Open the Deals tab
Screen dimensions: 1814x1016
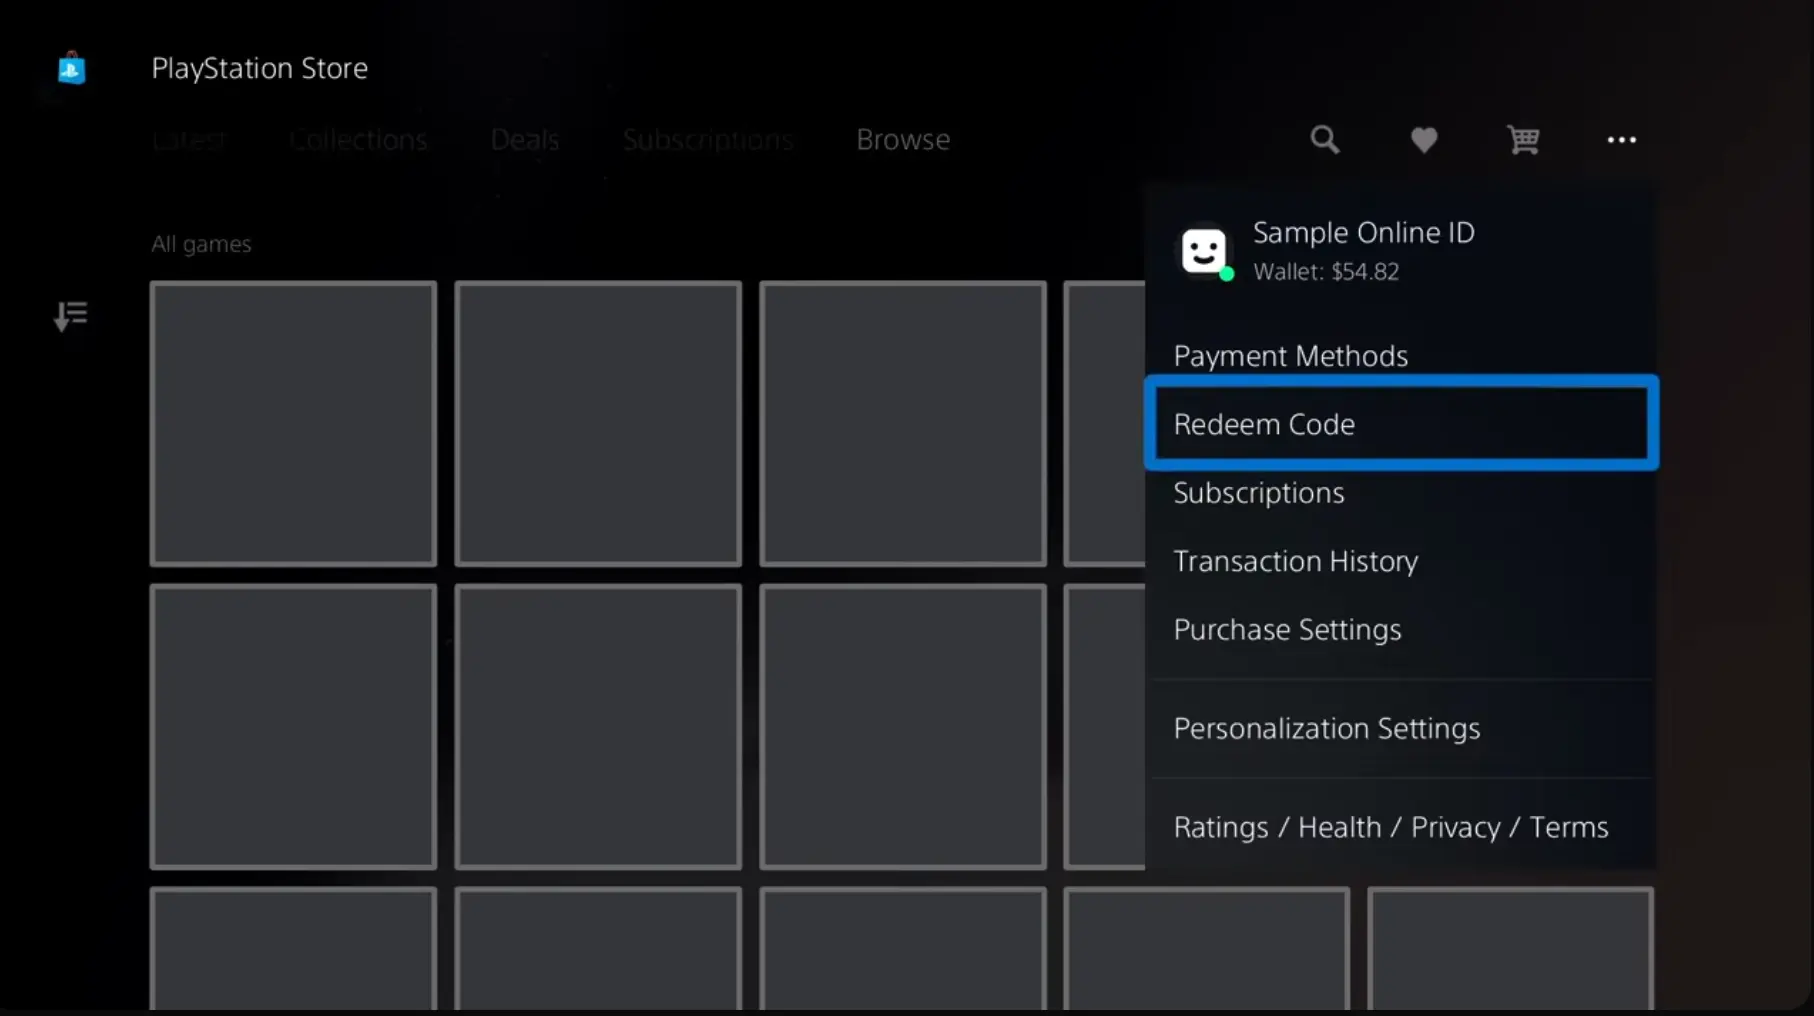point(525,140)
